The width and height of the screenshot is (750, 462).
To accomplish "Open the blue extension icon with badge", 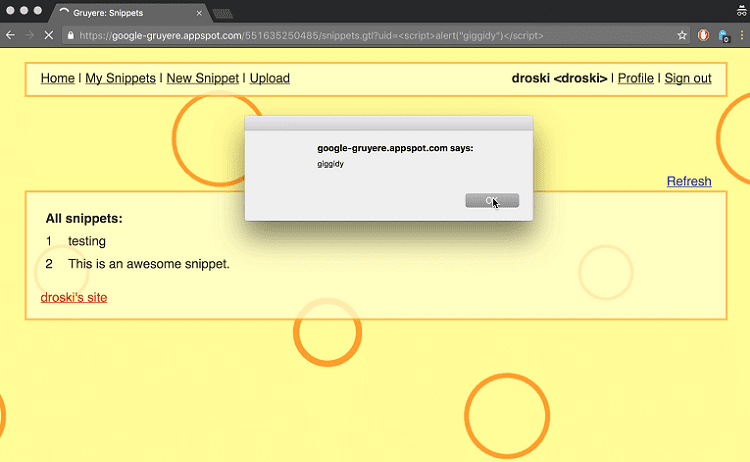I will [x=723, y=36].
